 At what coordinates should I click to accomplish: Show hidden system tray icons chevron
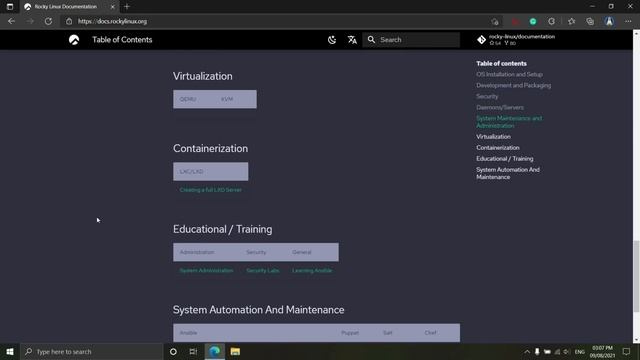[x=527, y=351]
